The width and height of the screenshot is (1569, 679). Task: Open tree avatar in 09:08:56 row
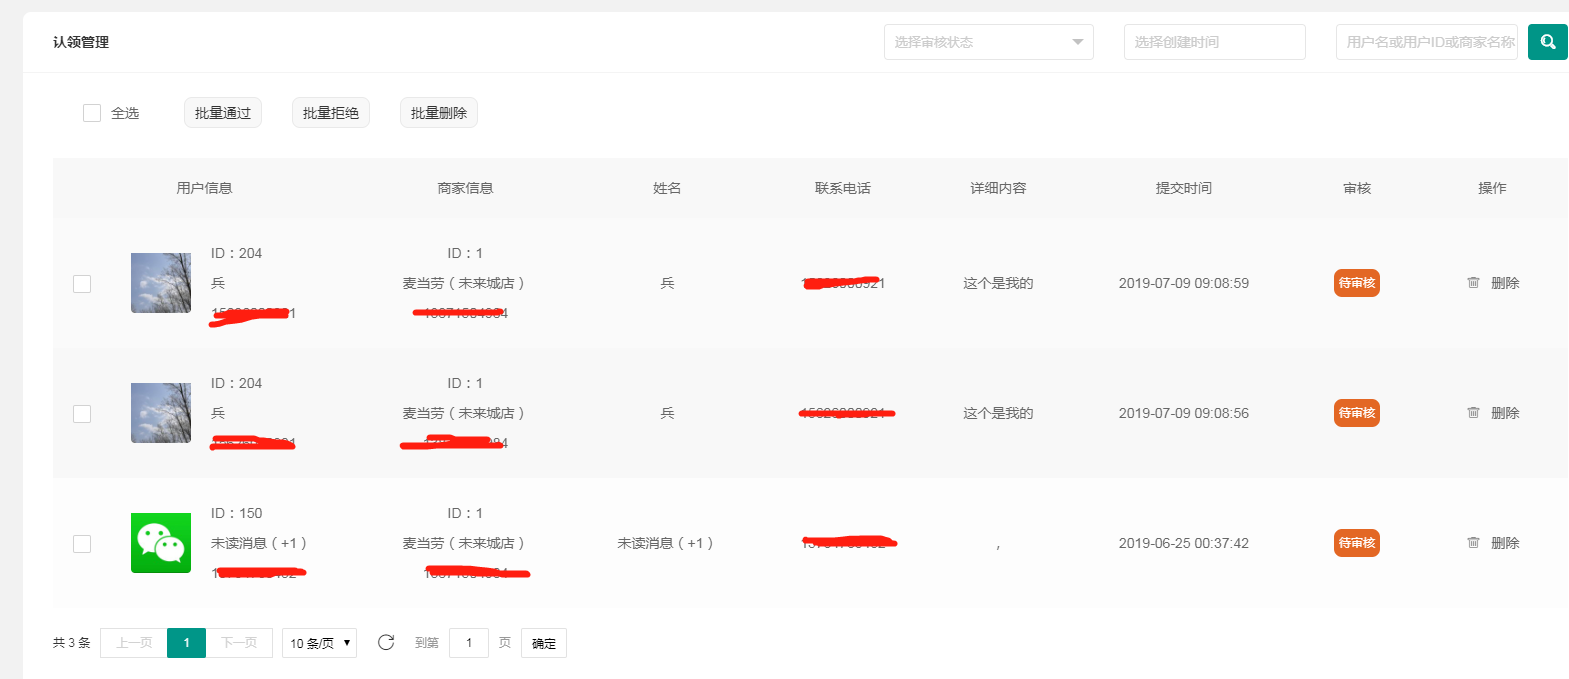click(x=161, y=413)
